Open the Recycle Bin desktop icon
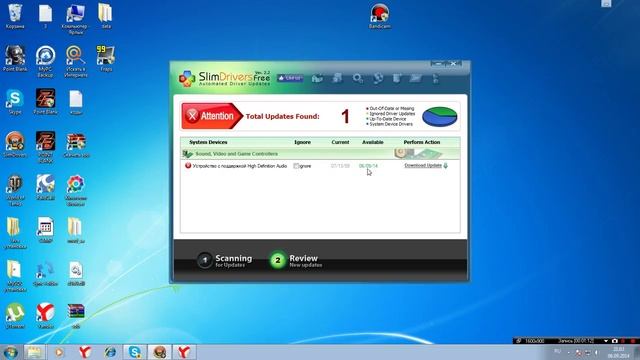This screenshot has width=640, height=360. 15,16
